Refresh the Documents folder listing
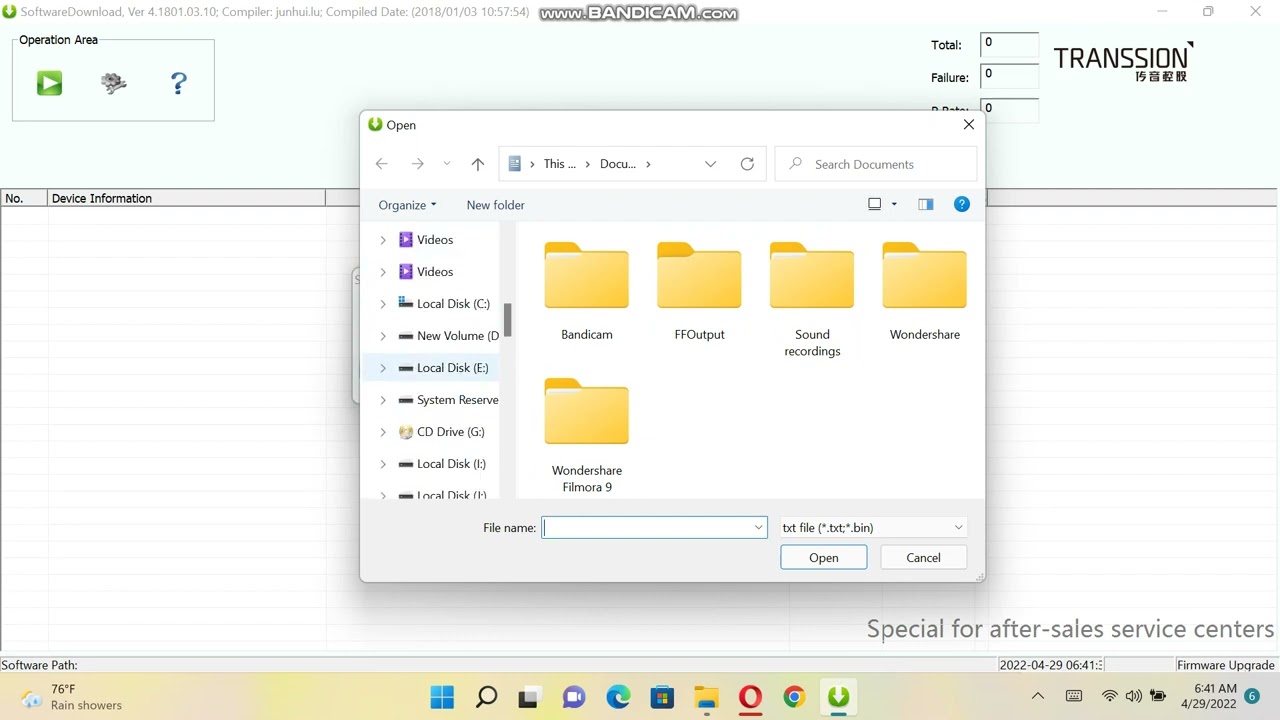The width and height of the screenshot is (1280, 720). (x=747, y=164)
